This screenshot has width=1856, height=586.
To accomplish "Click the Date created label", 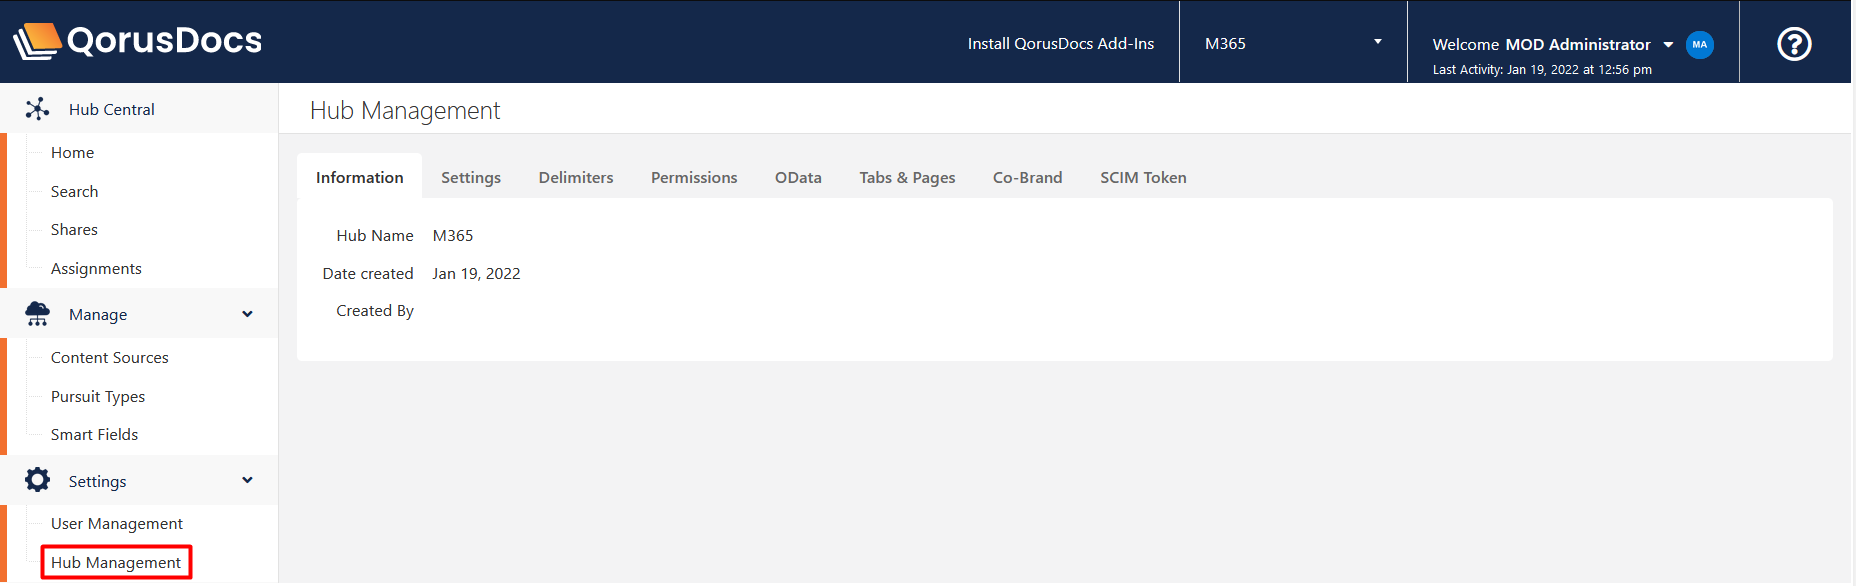I will 368,273.
